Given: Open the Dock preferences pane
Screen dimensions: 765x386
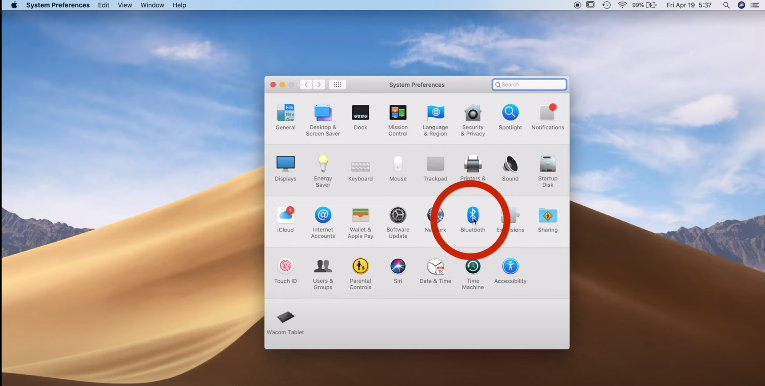Looking at the screenshot, I should tap(361, 117).
